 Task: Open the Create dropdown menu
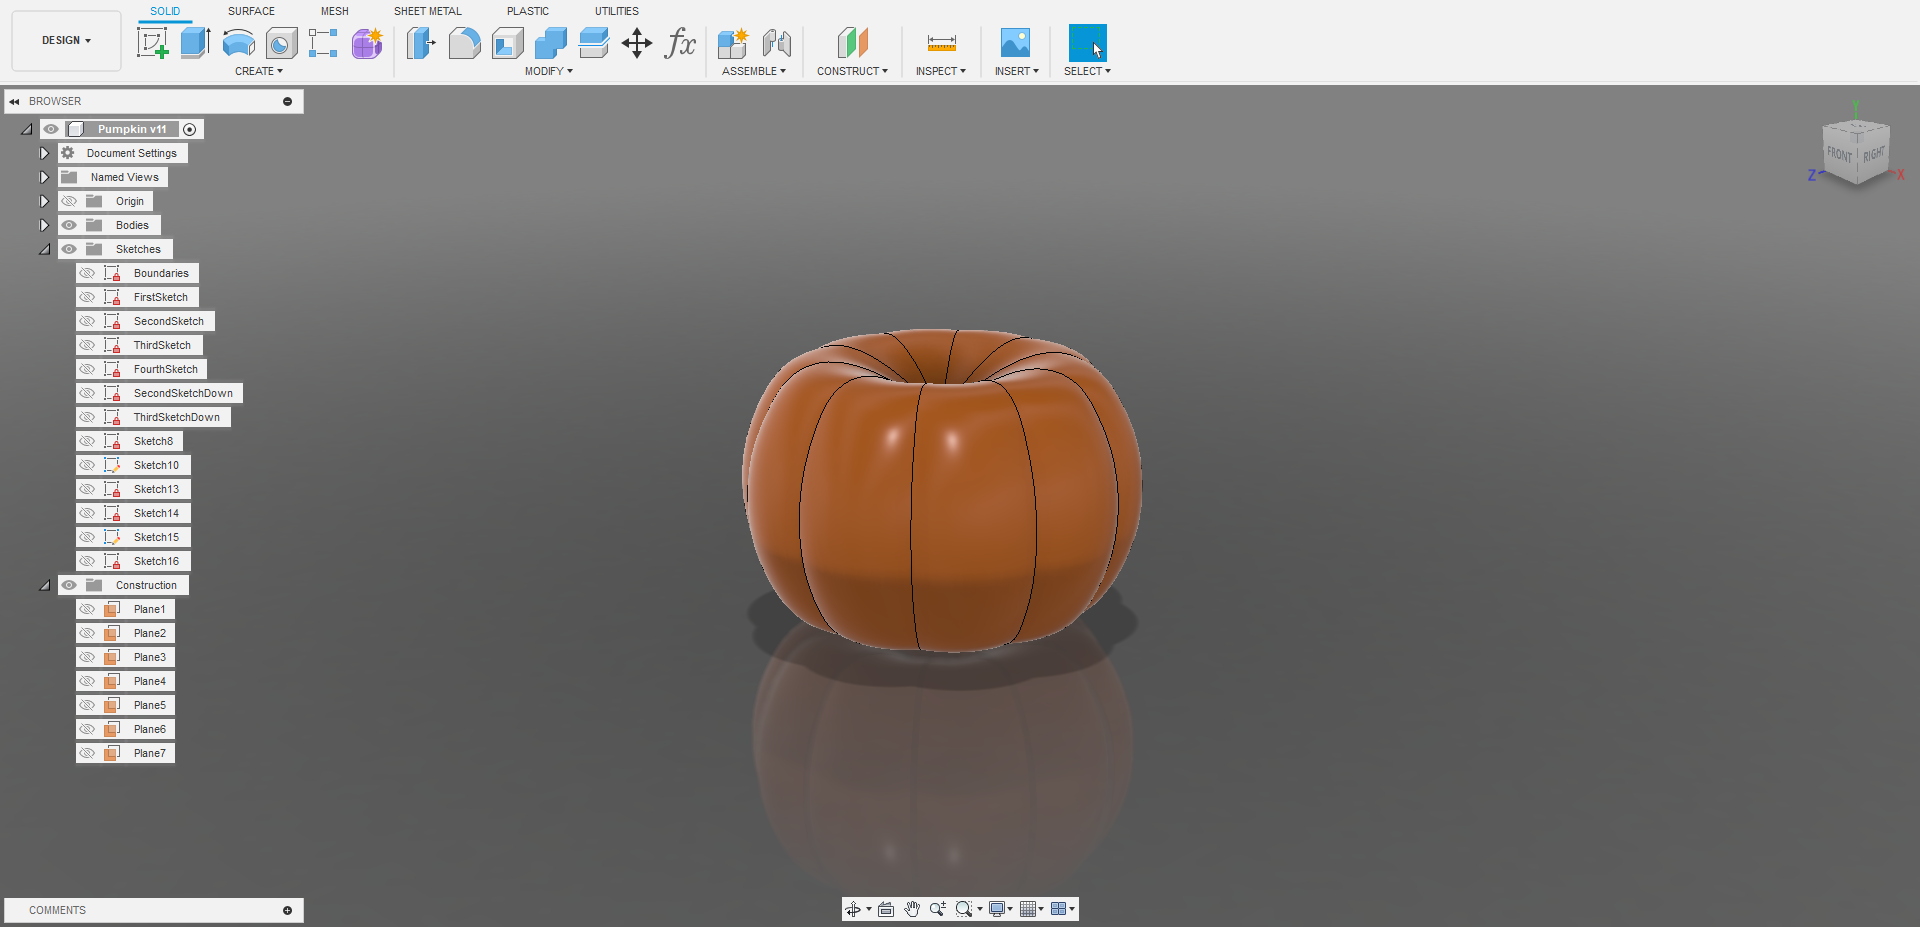pos(259,71)
